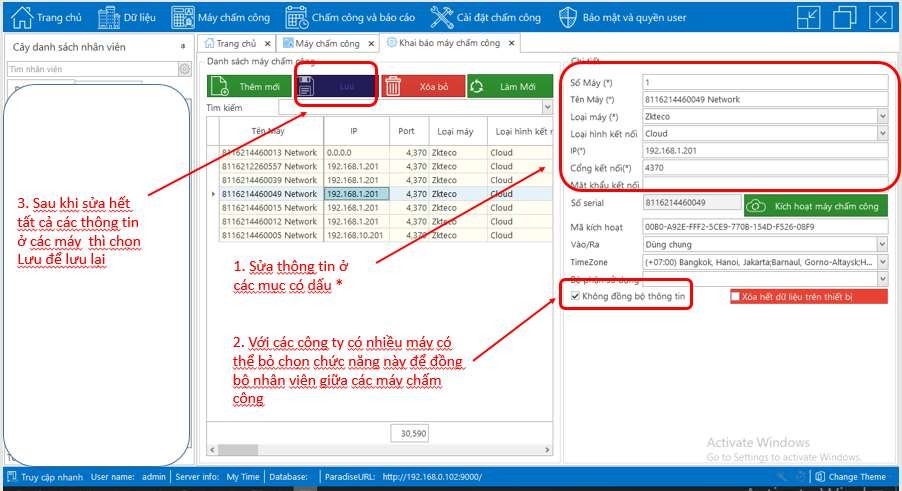Switch to the Máy chấm công tab
The height and width of the screenshot is (491, 902).
pyautogui.click(x=324, y=43)
